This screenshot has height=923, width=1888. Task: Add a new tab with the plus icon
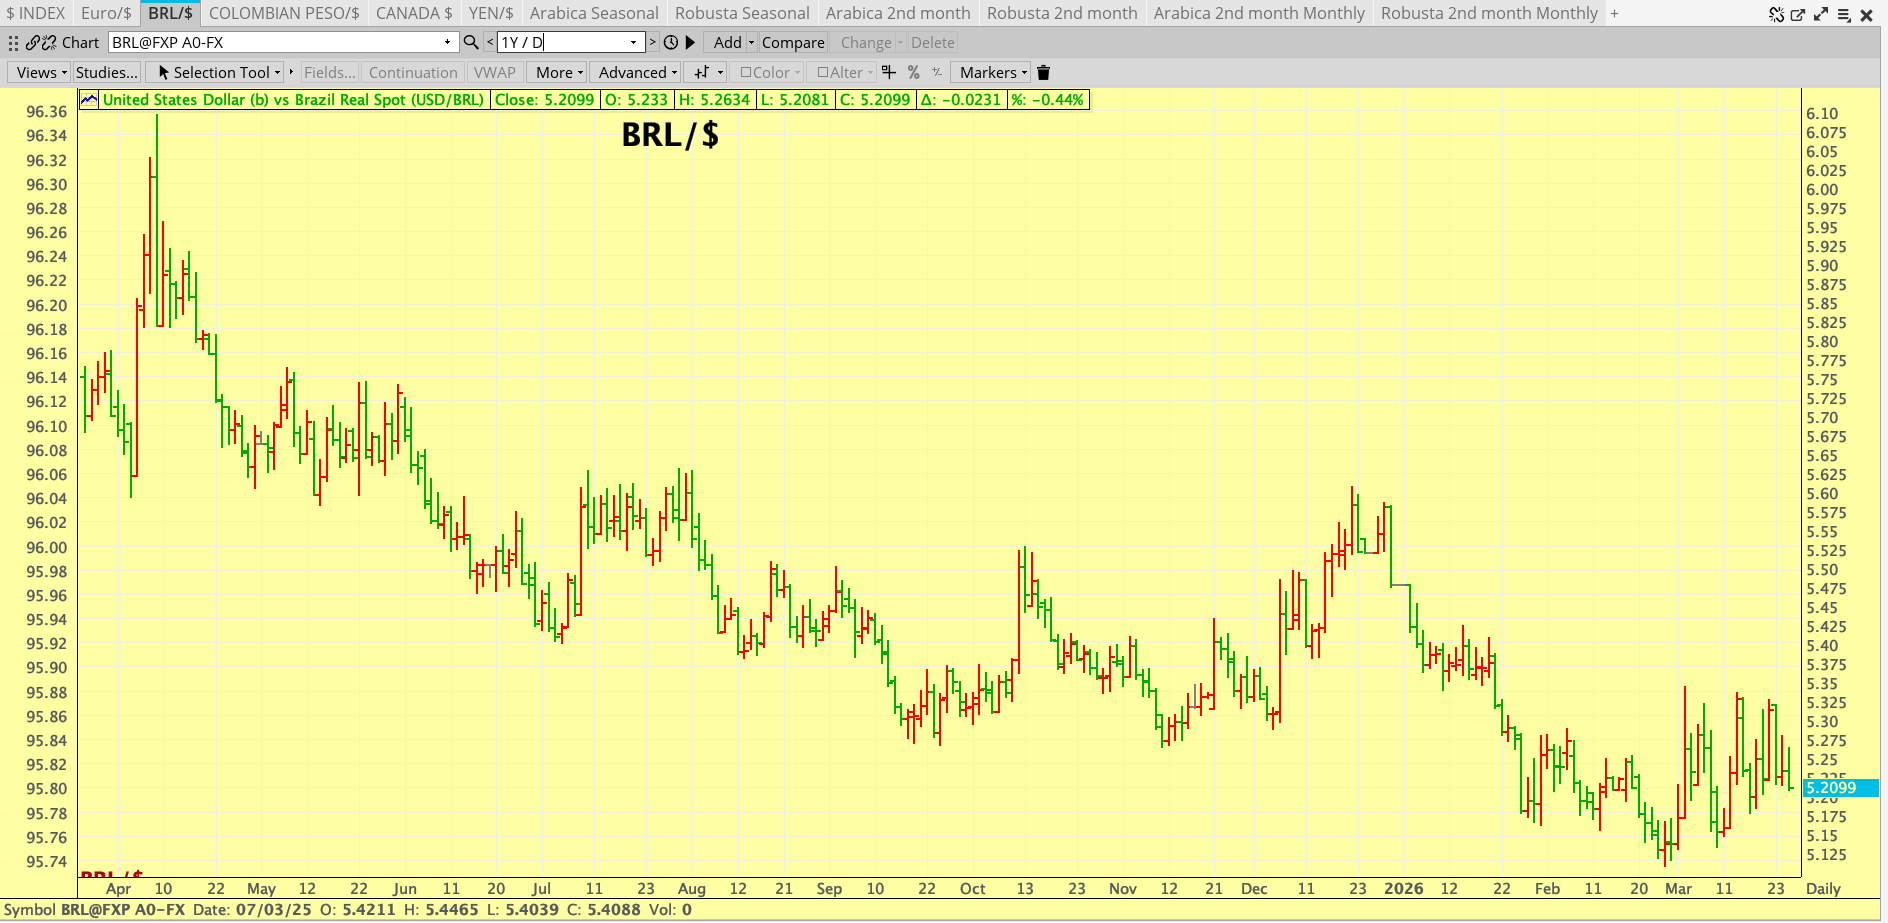coord(1614,14)
